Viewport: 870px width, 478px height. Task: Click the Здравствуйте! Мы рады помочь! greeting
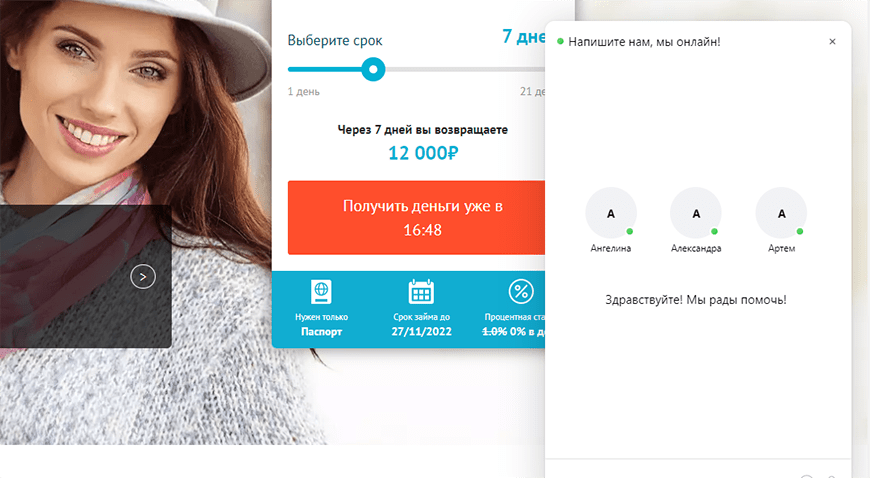click(x=696, y=300)
